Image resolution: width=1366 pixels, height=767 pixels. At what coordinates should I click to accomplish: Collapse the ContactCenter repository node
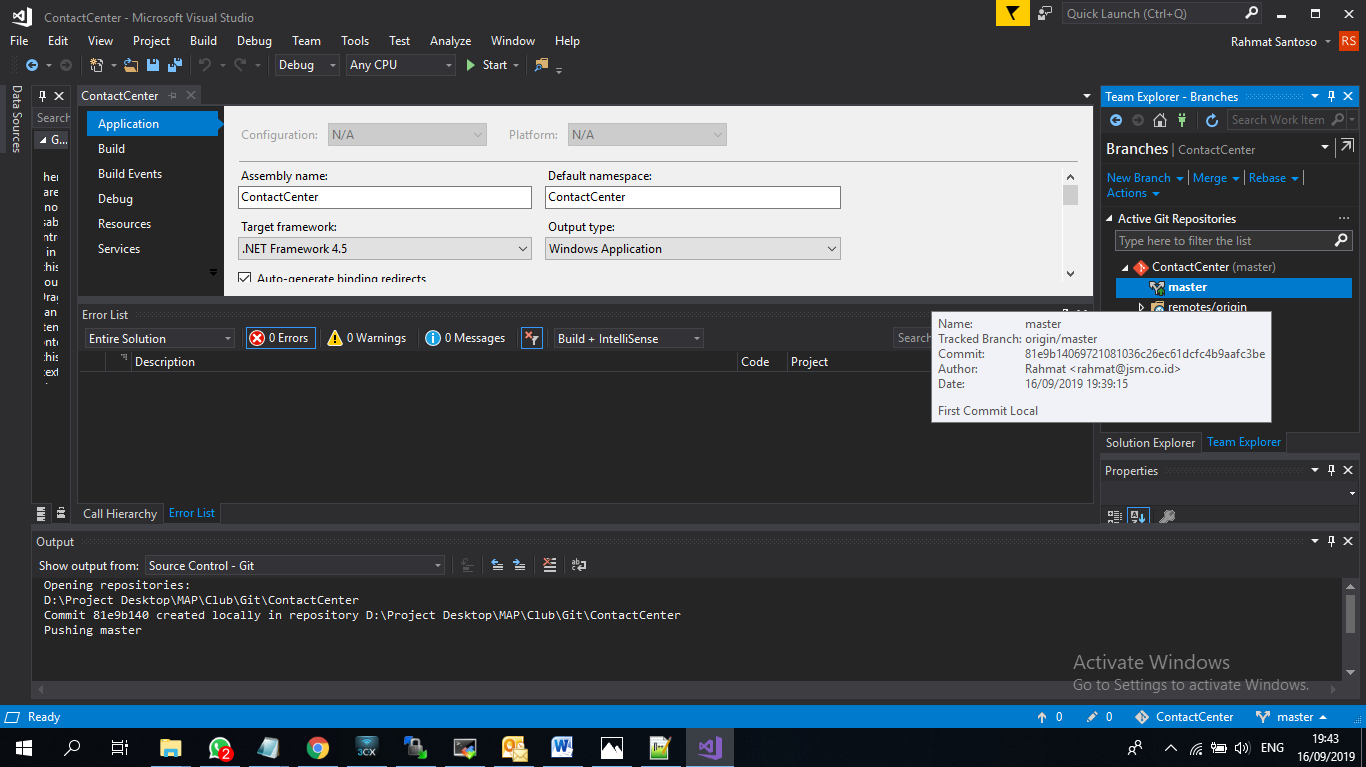tap(1125, 267)
